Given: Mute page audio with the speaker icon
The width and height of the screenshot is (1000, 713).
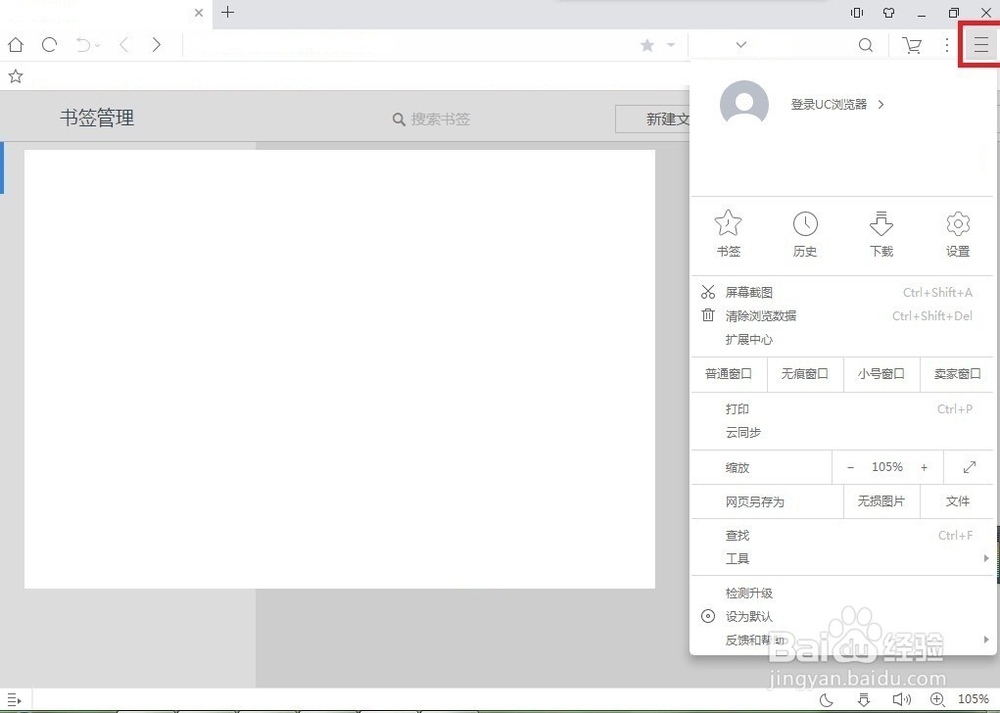Looking at the screenshot, I should click(903, 699).
